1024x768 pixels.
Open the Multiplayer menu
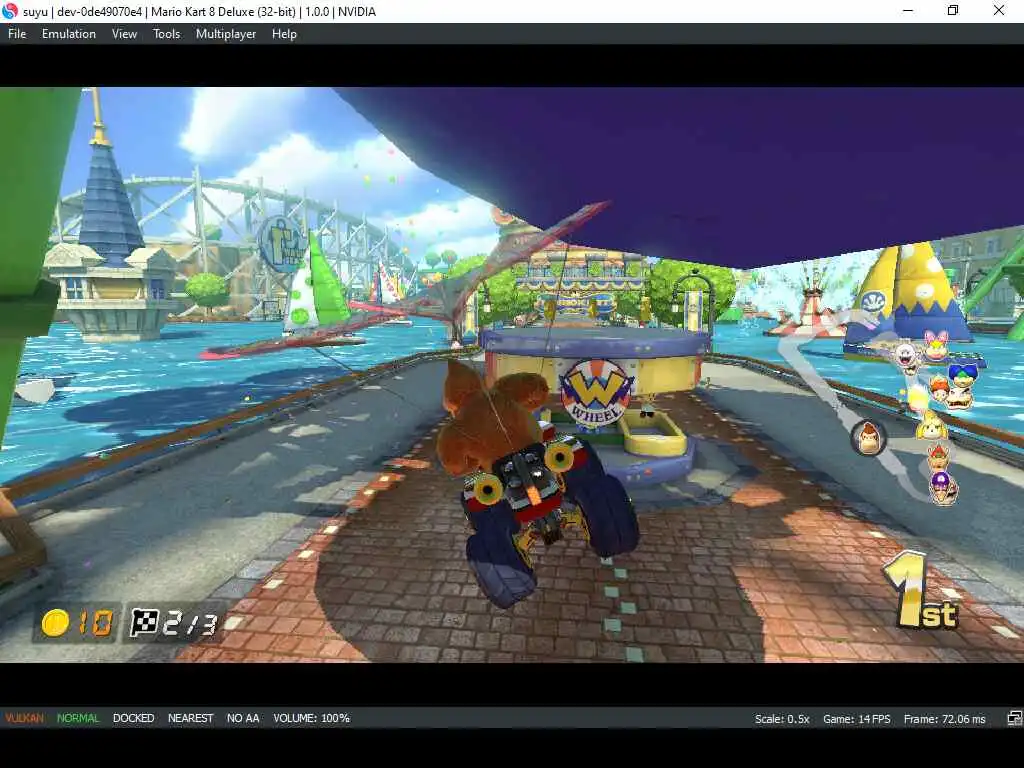coord(226,34)
